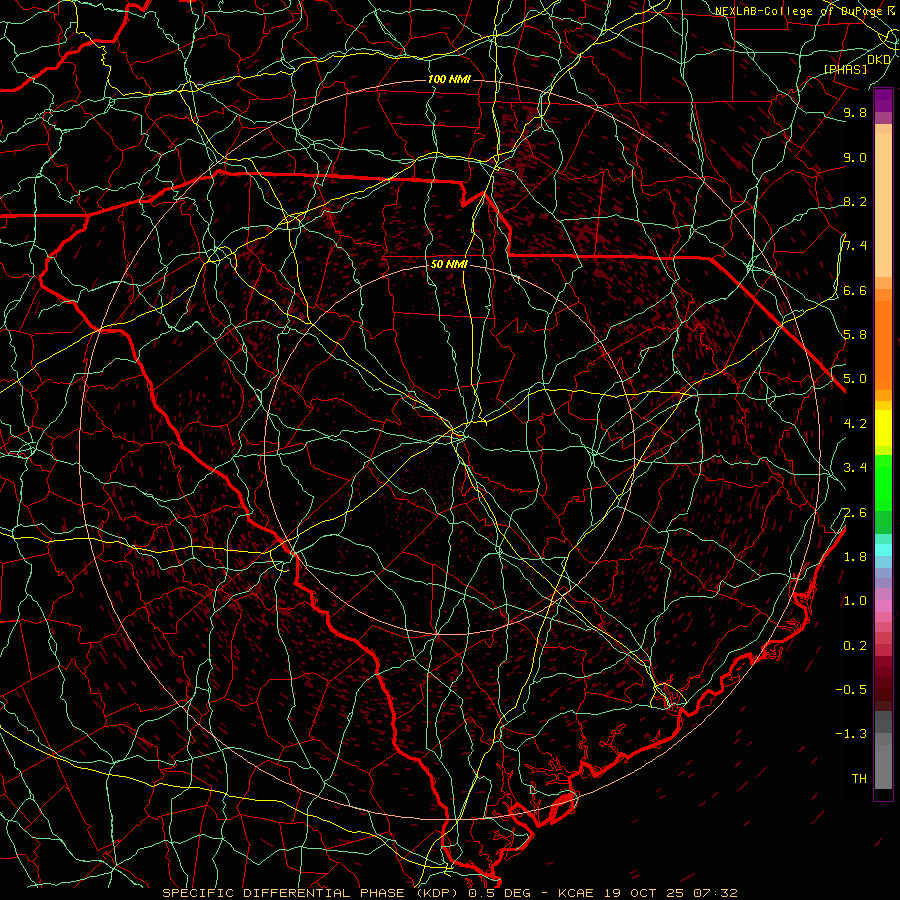Click the 8.2 value on the color scale
Viewport: 900px width, 900px height.
(x=855, y=201)
